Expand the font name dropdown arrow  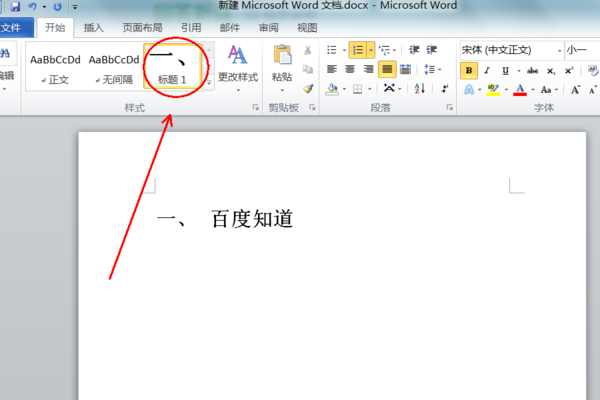[559, 51]
